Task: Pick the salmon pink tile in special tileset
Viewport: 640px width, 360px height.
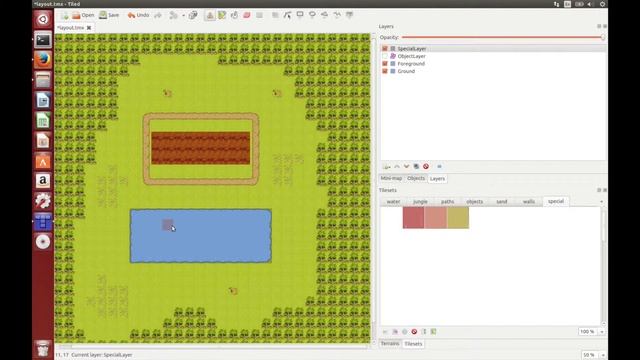Action: [436, 218]
